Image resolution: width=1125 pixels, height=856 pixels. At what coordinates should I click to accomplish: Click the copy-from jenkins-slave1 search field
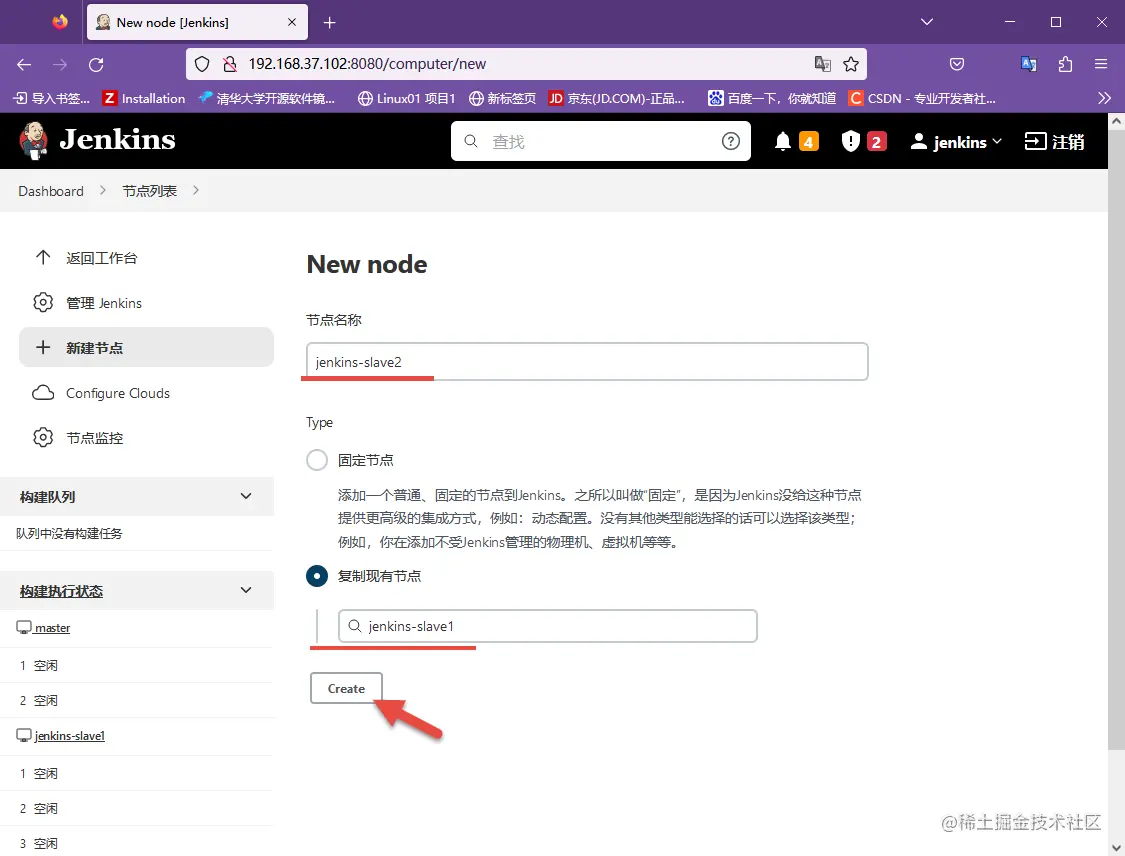[x=547, y=626]
